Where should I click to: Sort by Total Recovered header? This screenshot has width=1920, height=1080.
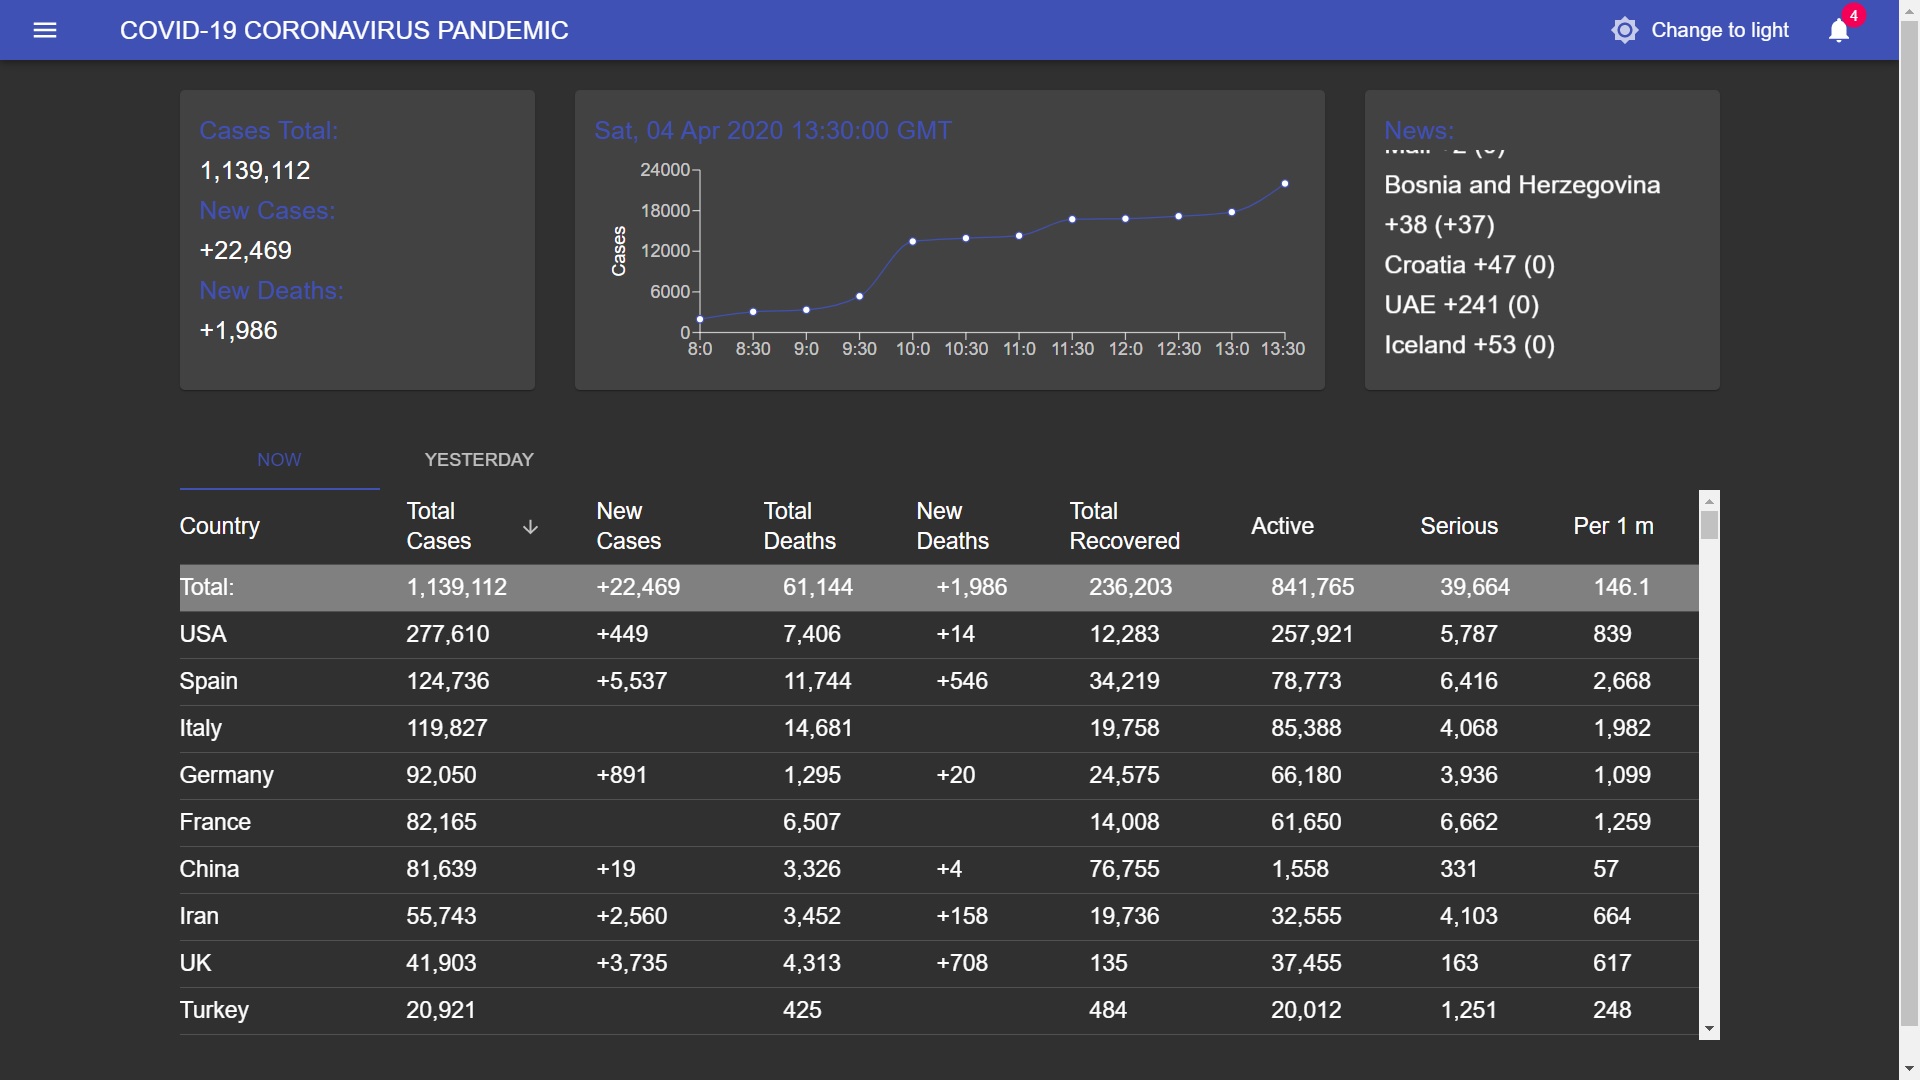pos(1124,526)
